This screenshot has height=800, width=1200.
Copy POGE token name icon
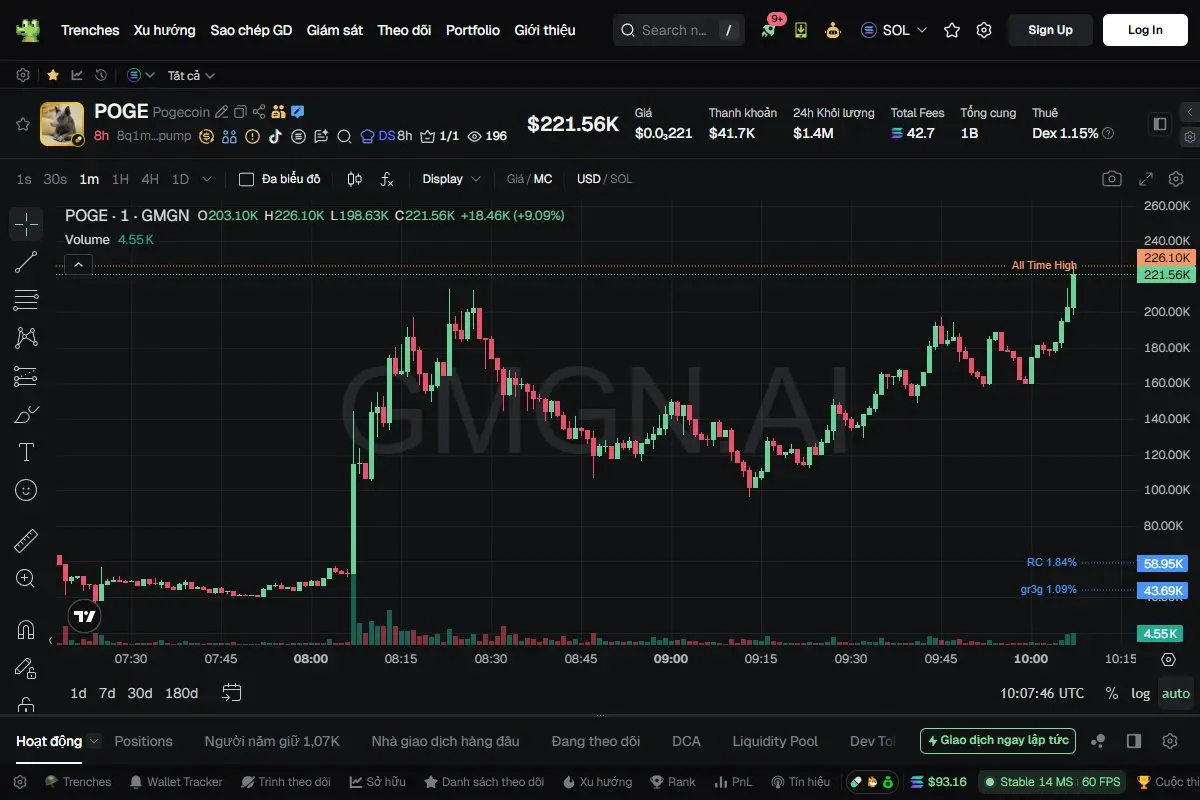click(x=240, y=112)
